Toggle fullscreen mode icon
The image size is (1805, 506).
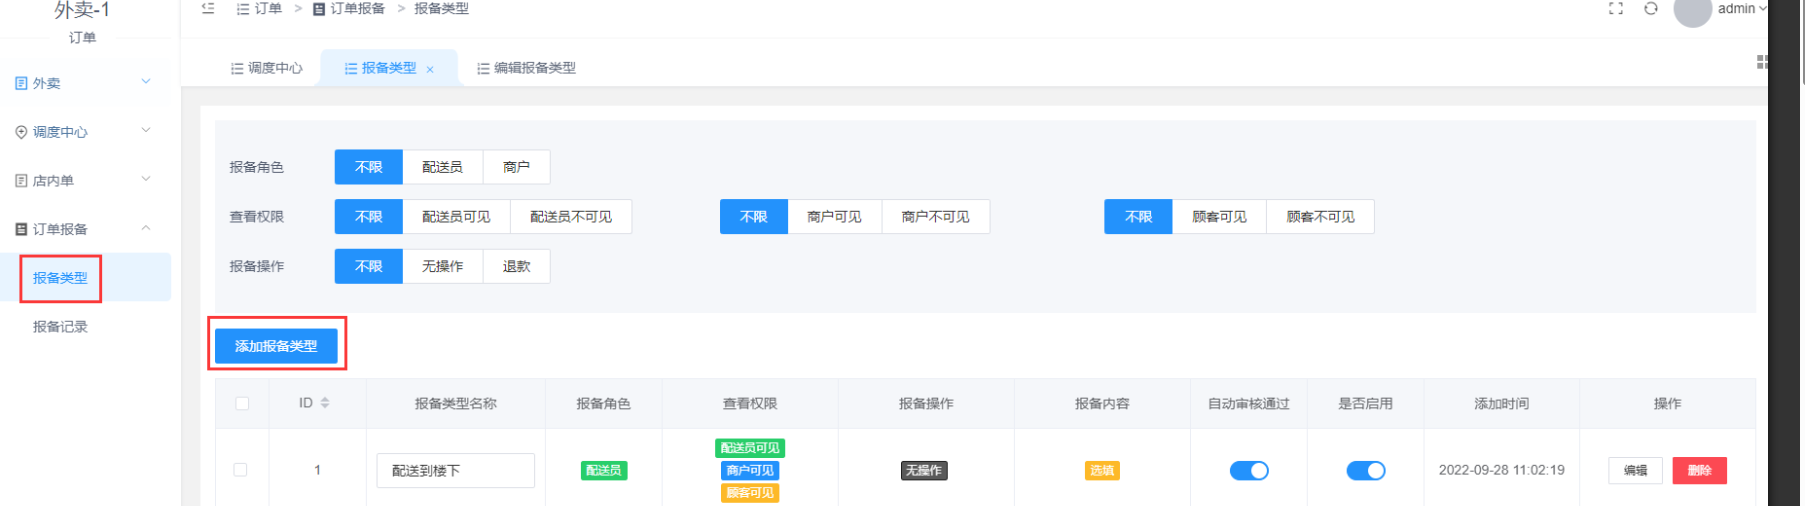click(1616, 8)
